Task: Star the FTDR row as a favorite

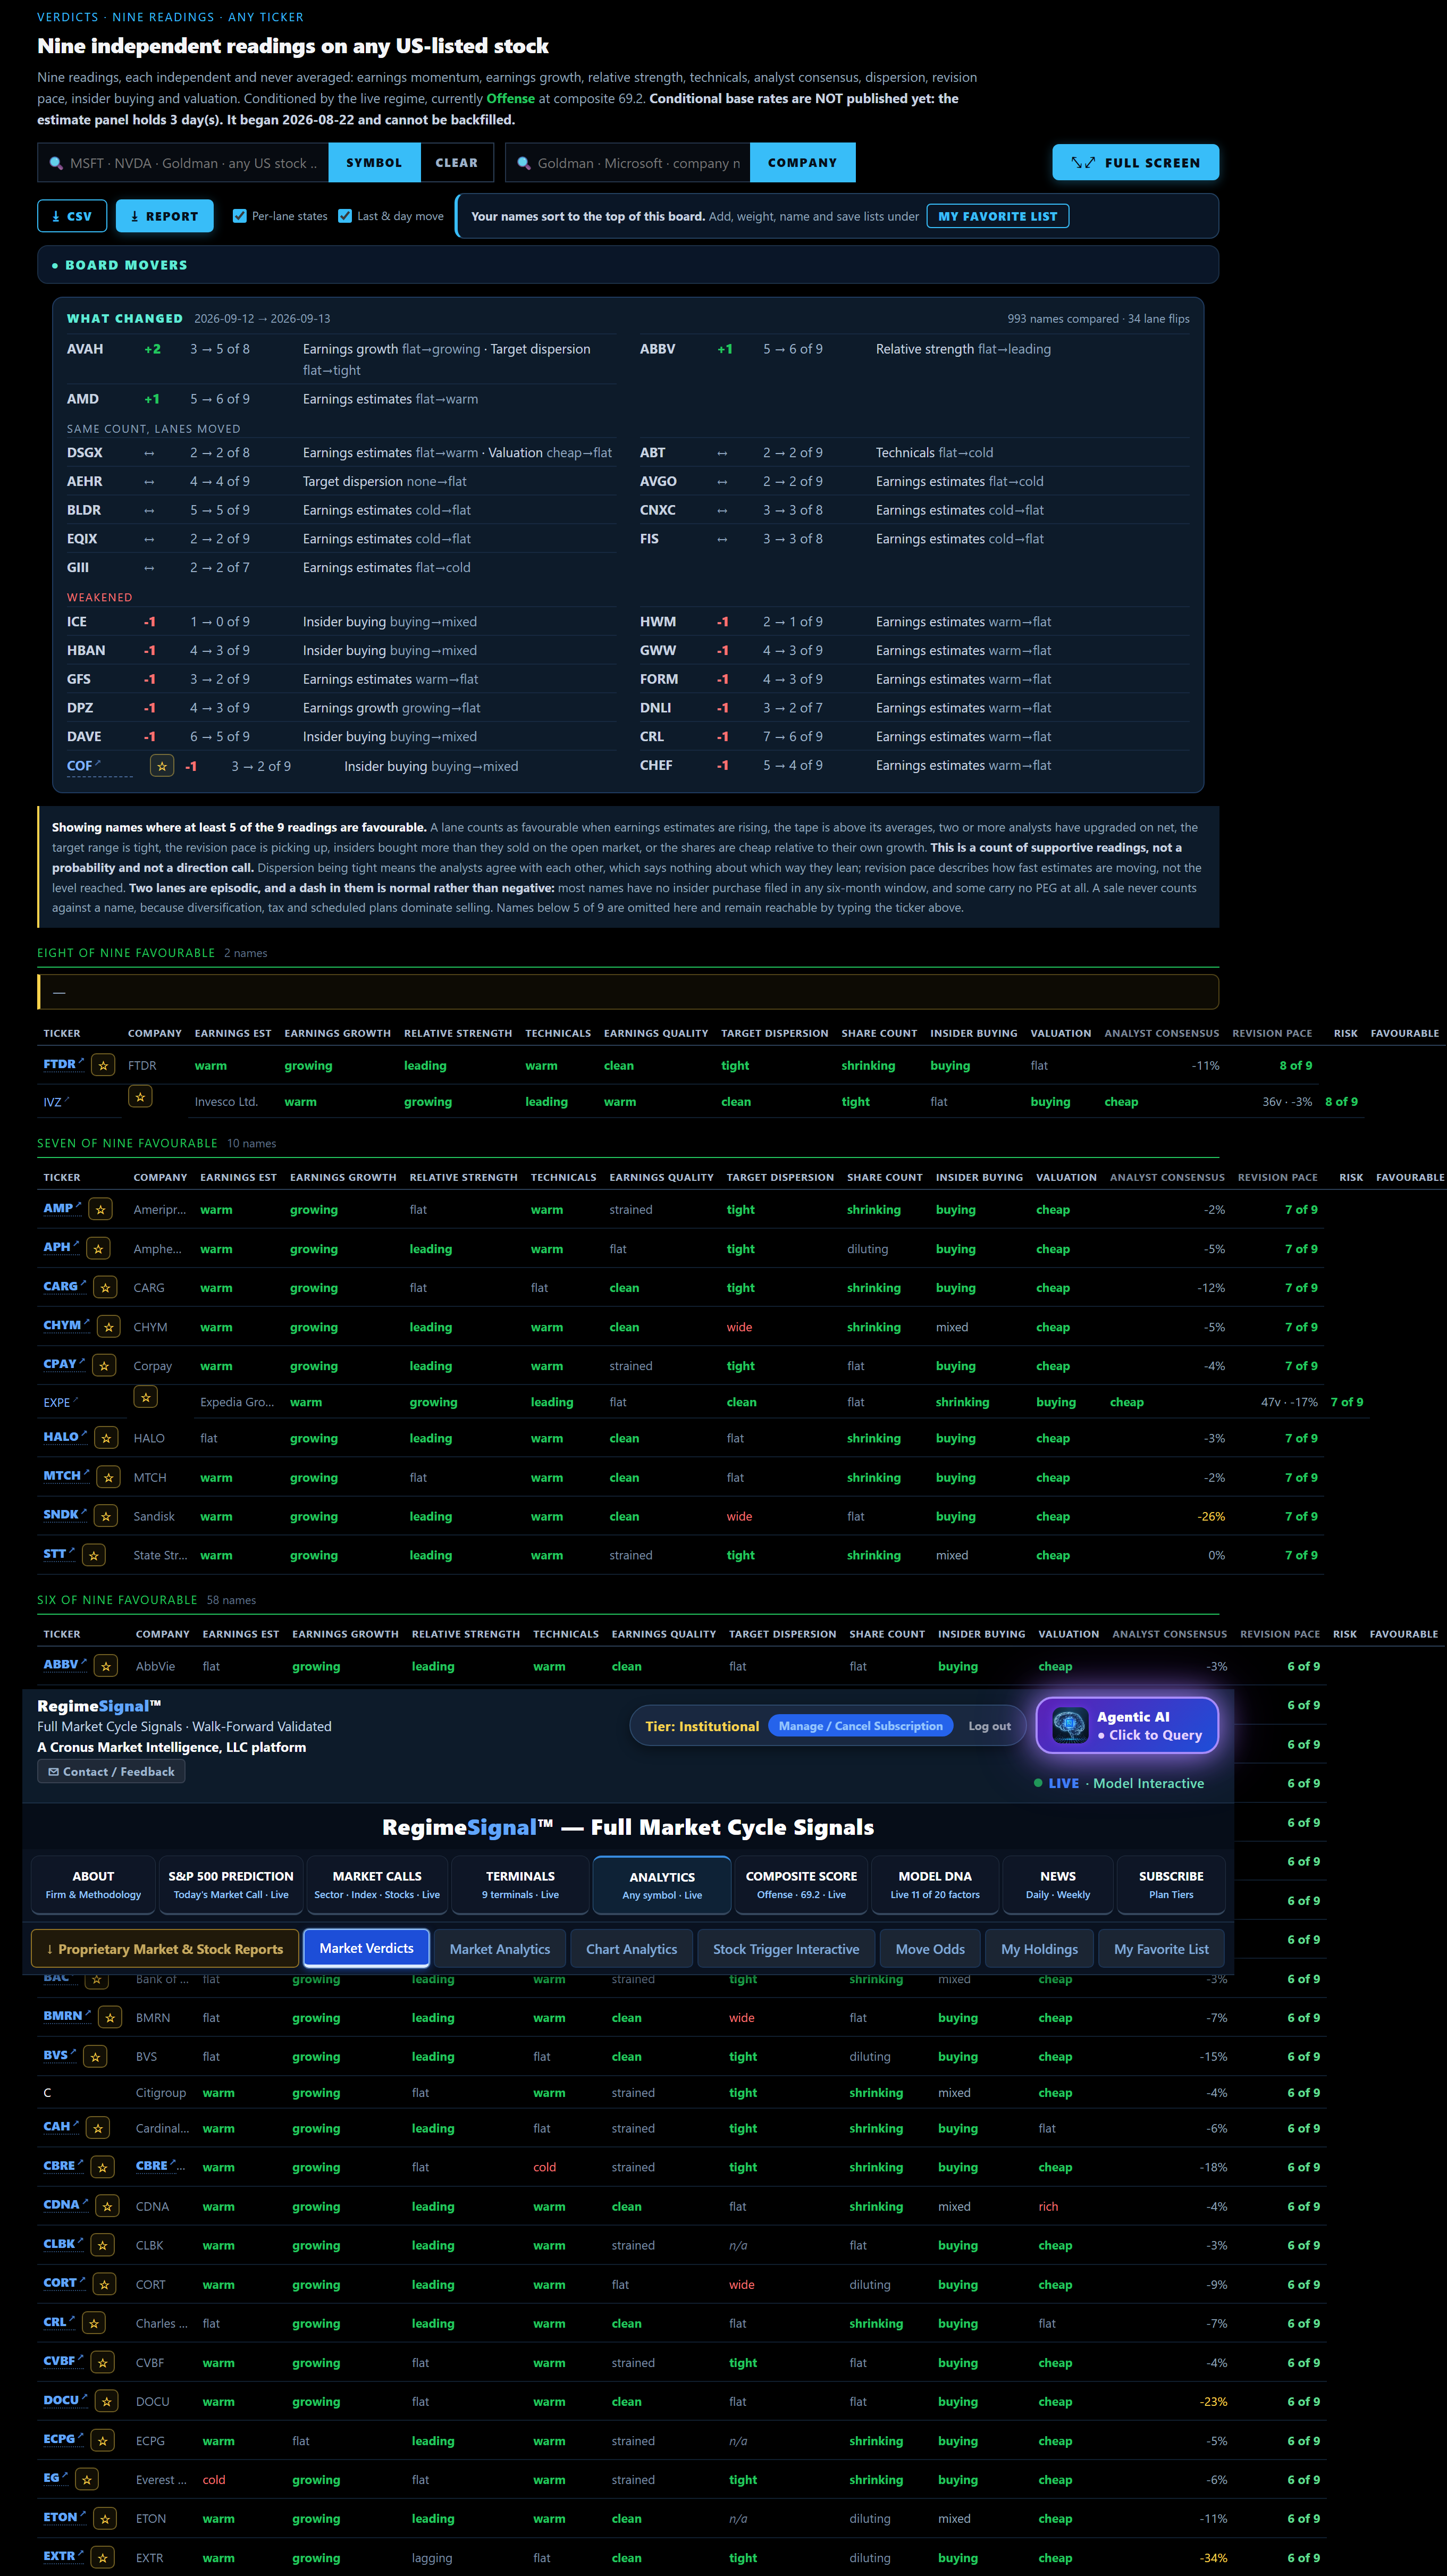Action: click(x=103, y=1065)
